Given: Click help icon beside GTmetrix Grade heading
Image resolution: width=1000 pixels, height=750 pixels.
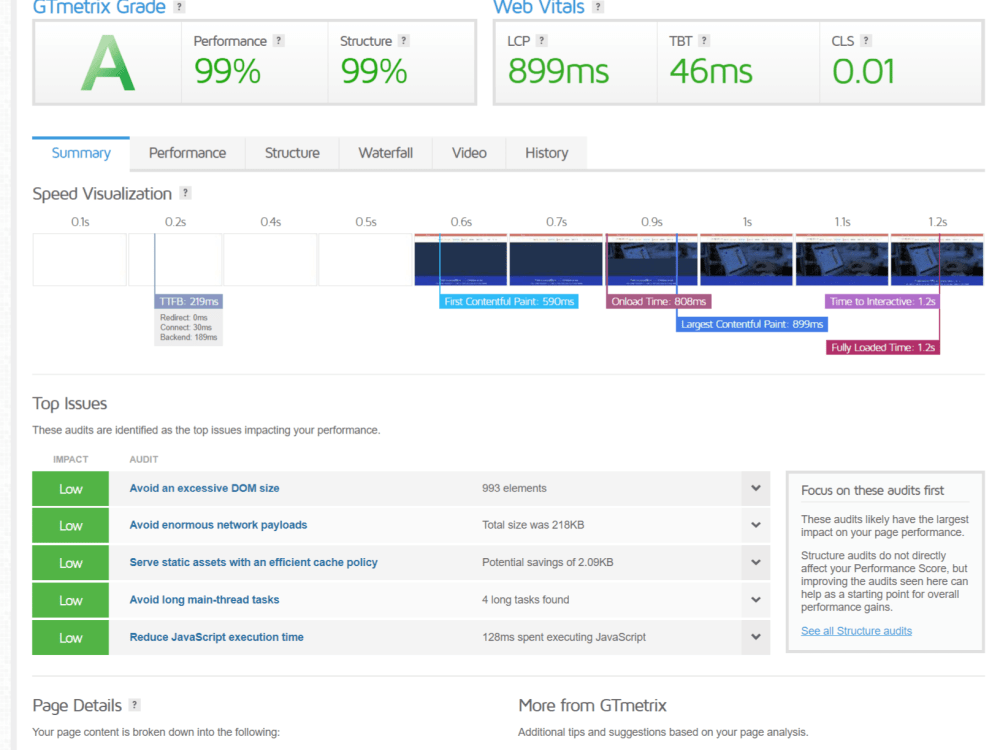Looking at the screenshot, I should [x=179, y=7].
